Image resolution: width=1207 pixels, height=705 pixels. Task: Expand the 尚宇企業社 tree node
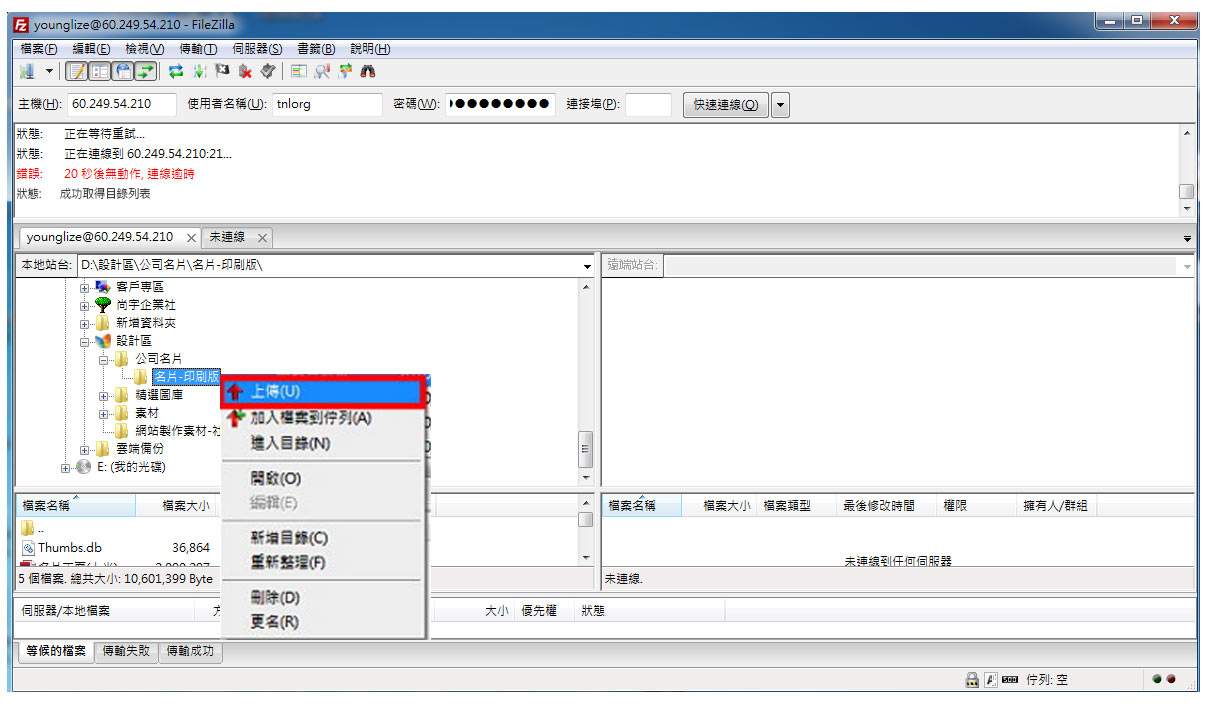[85, 305]
